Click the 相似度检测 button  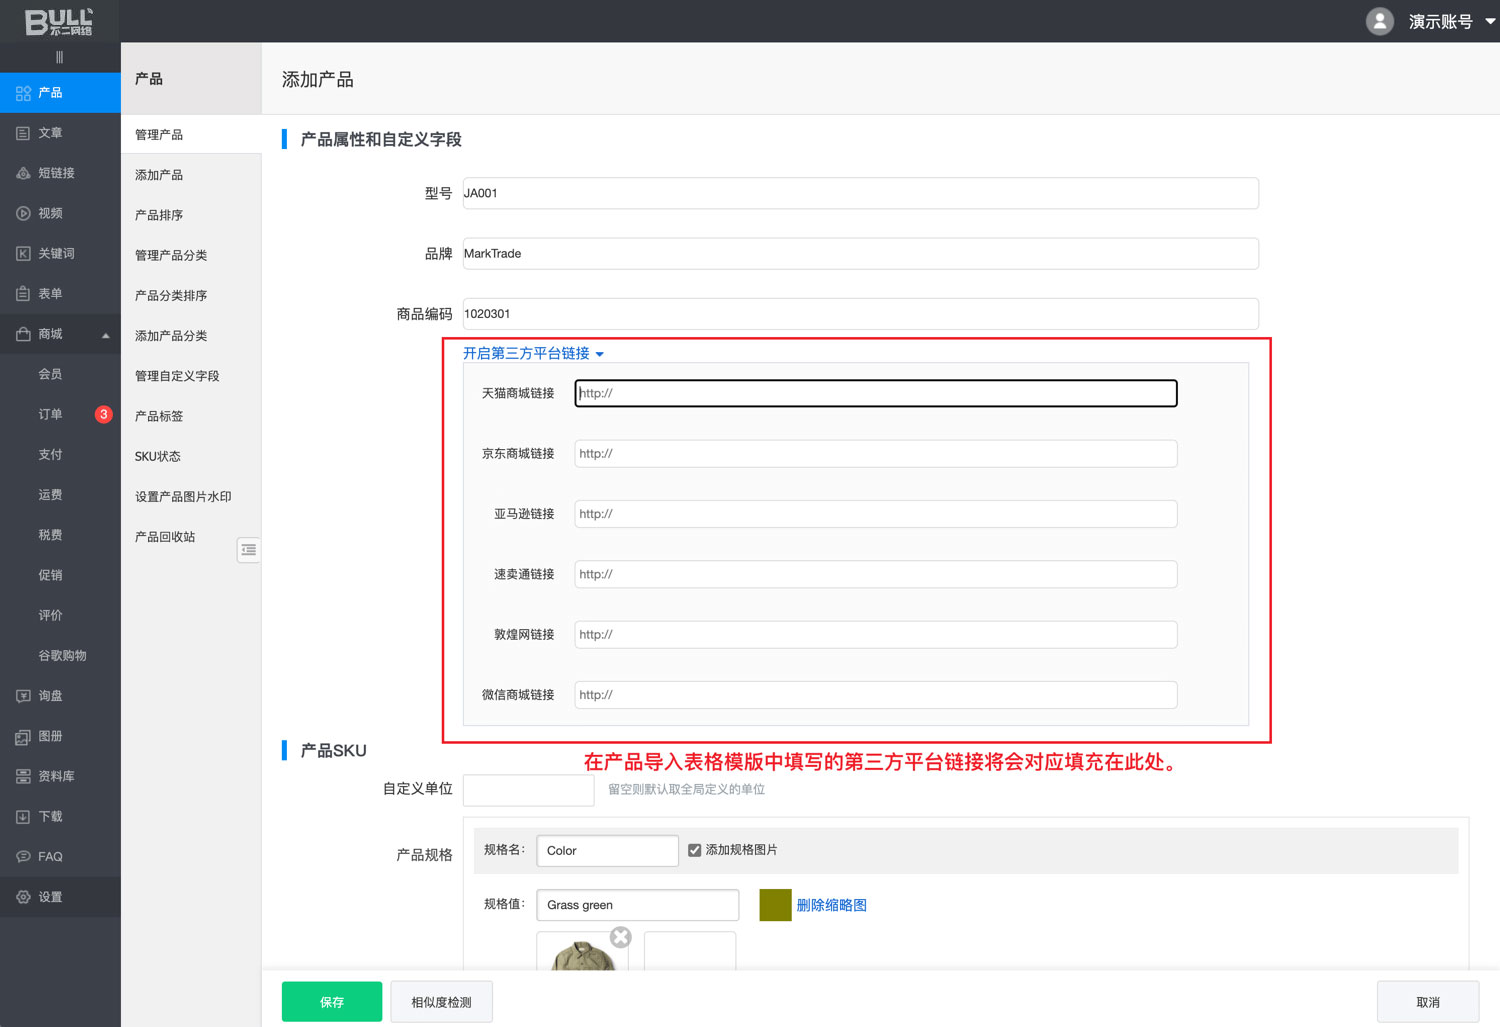[441, 1002]
